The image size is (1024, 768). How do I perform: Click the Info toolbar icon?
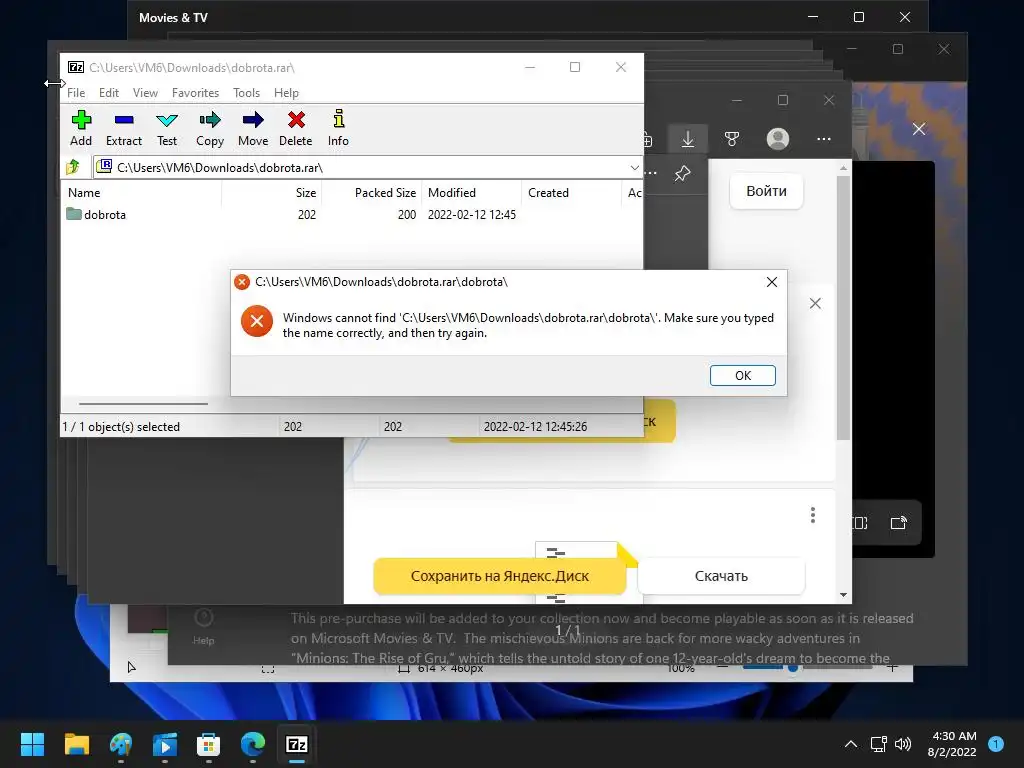click(338, 128)
